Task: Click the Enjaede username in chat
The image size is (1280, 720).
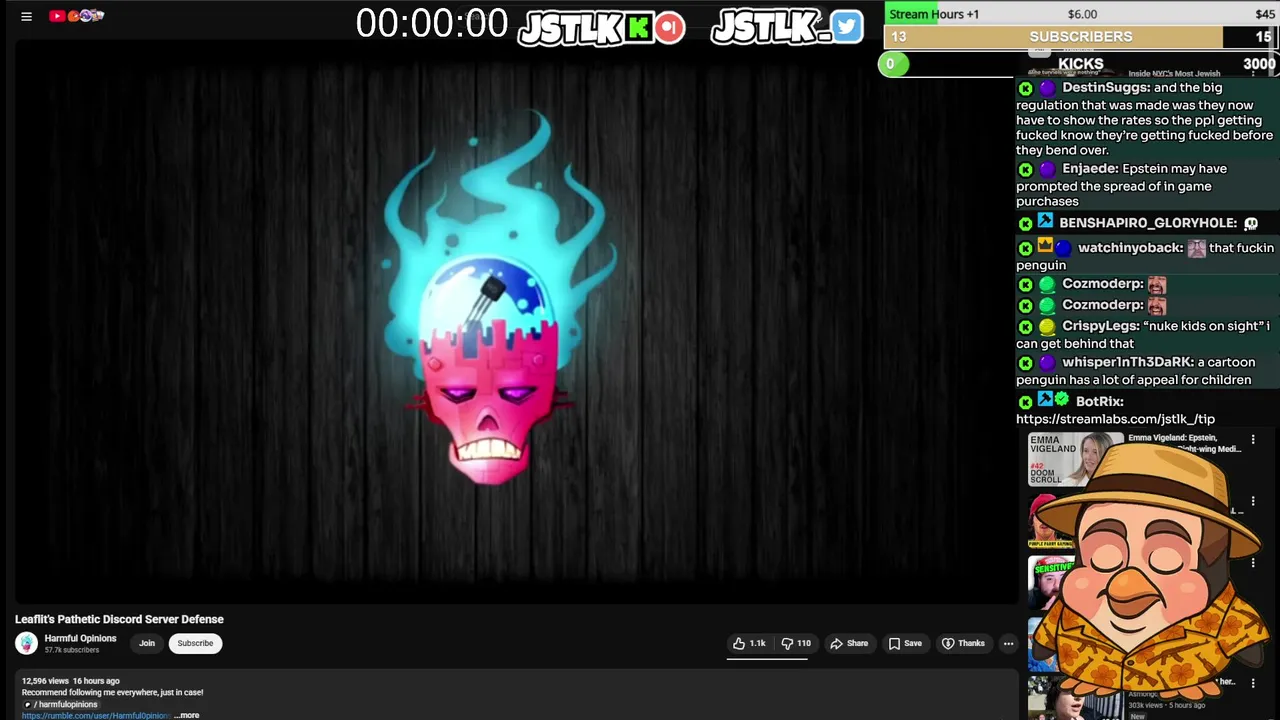Action: click(x=1090, y=168)
